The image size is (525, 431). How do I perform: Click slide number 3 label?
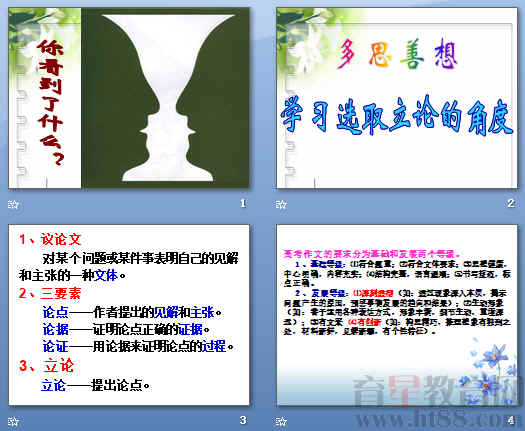point(243,420)
